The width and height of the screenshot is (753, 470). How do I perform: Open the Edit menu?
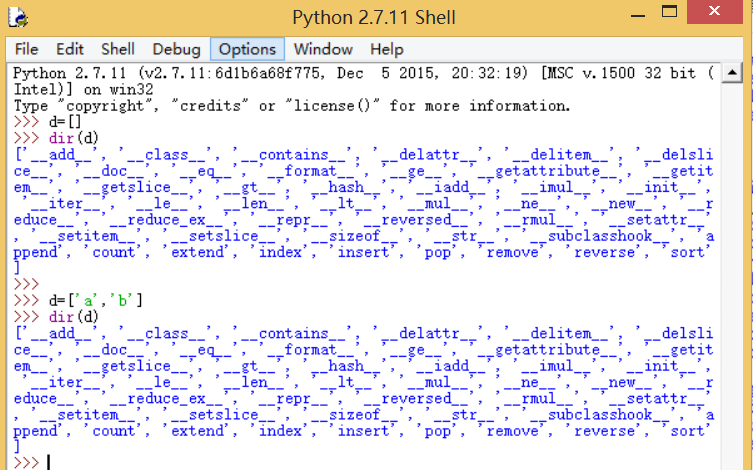coord(70,49)
